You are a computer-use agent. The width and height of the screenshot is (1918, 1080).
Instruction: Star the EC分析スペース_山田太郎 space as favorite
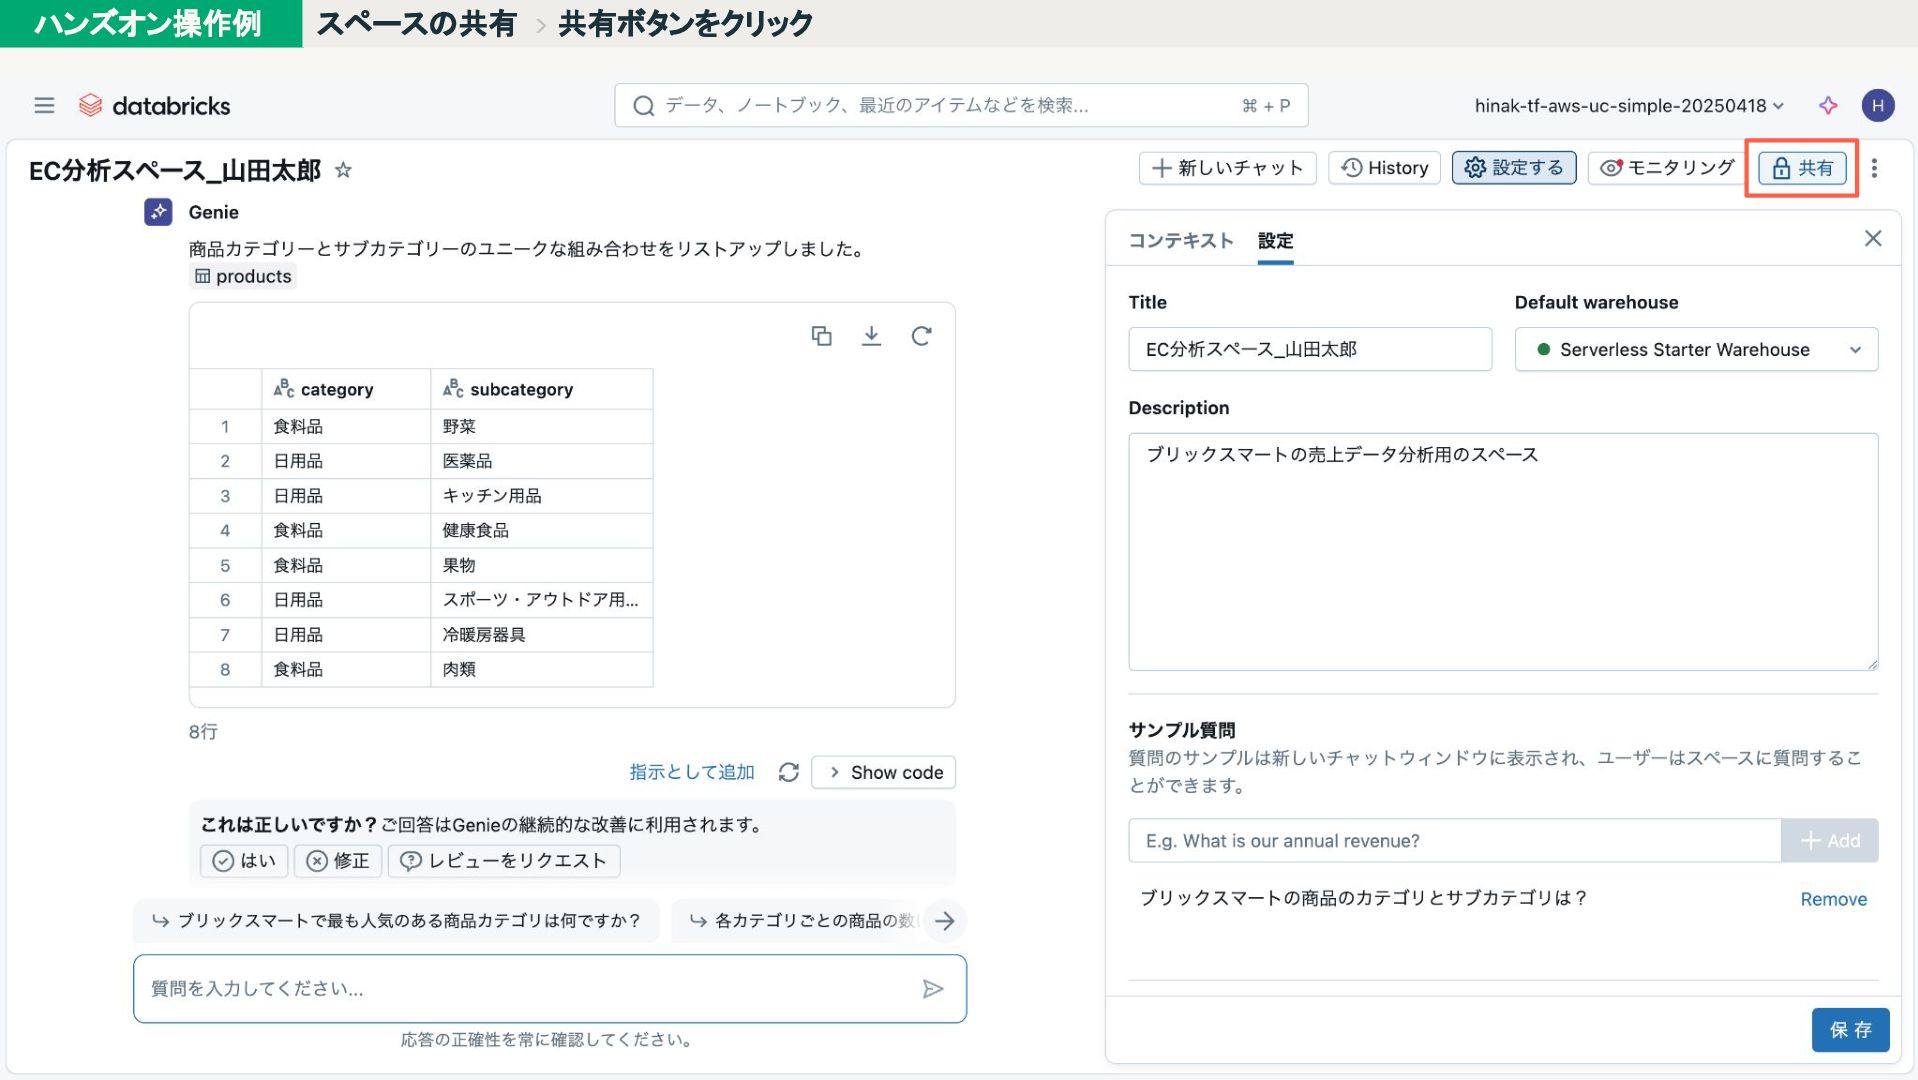[343, 170]
